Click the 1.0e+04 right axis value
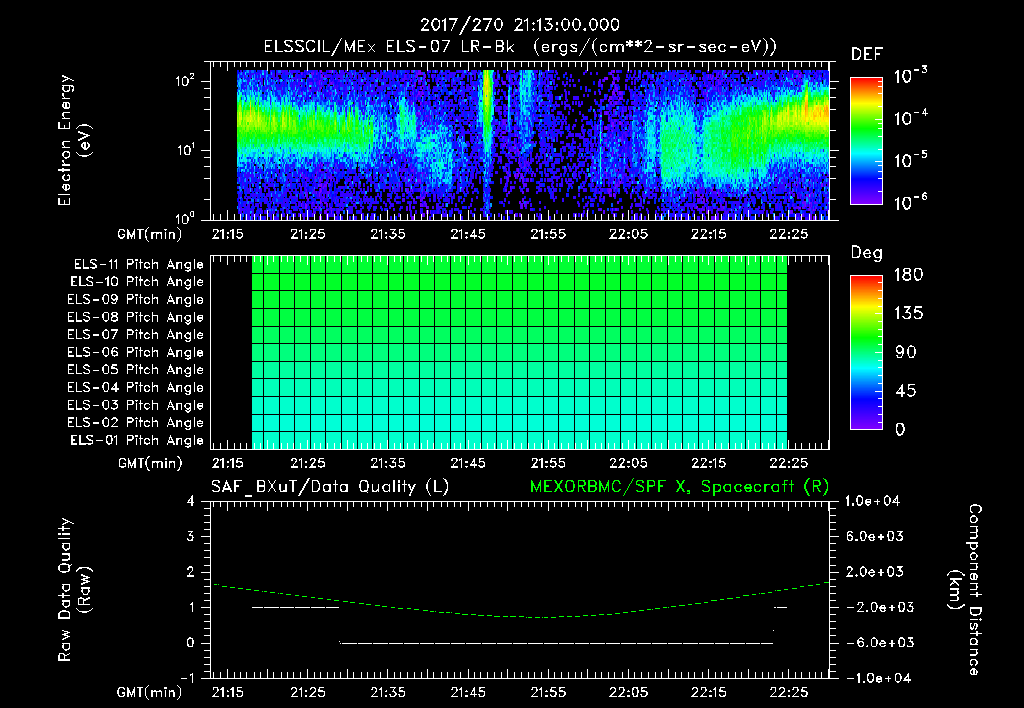 click(x=872, y=501)
